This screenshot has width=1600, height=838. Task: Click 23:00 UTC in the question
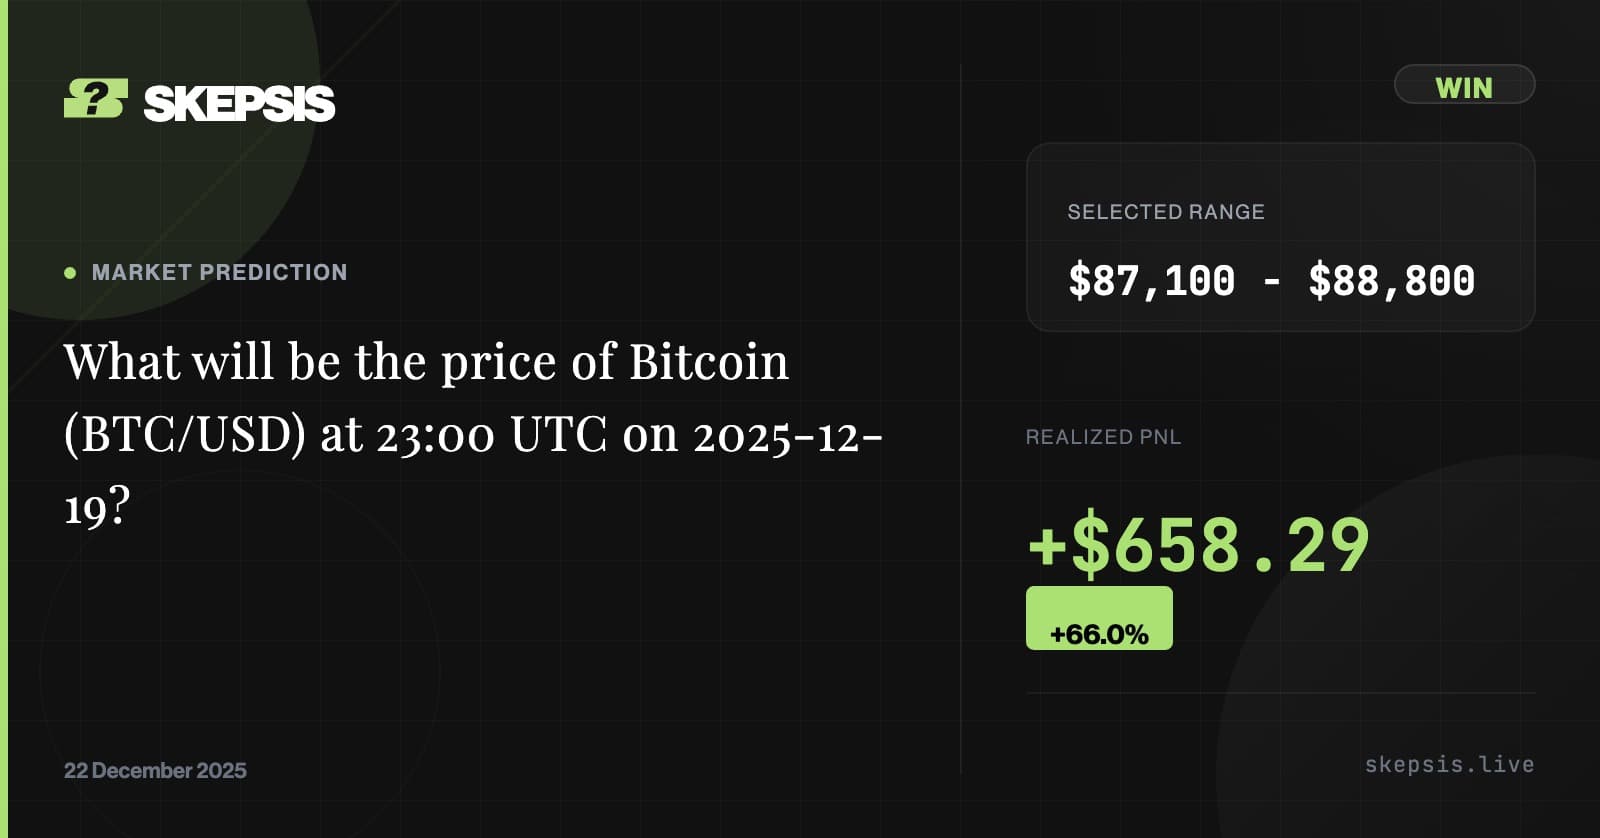point(491,435)
